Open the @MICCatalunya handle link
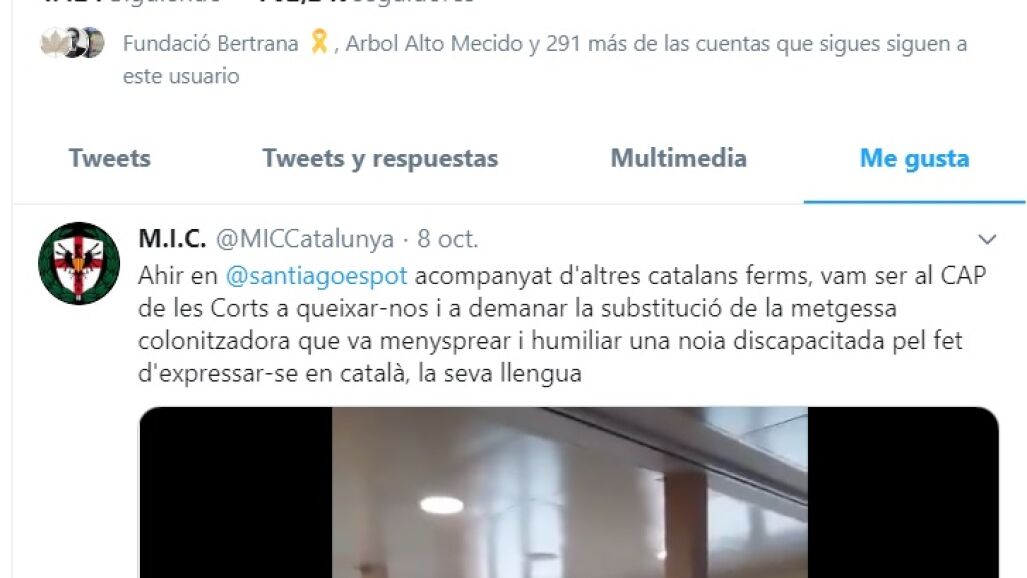Image resolution: width=1027 pixels, height=578 pixels. tap(305, 239)
